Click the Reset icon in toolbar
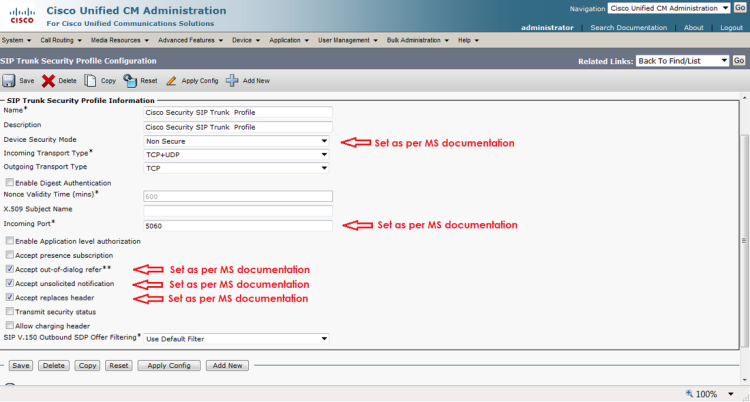 [130, 80]
